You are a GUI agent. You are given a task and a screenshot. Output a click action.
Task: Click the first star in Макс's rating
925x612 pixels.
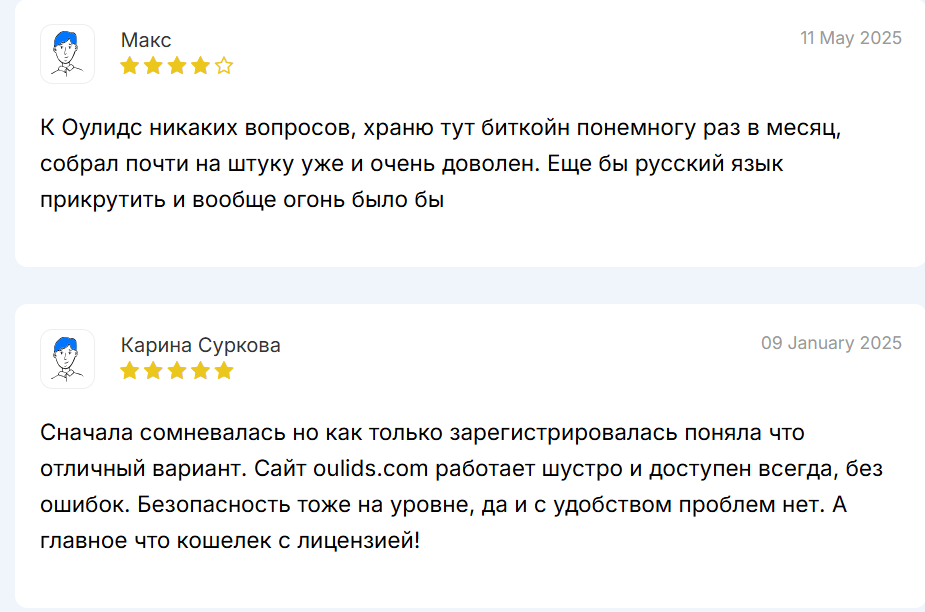pyautogui.click(x=130, y=66)
